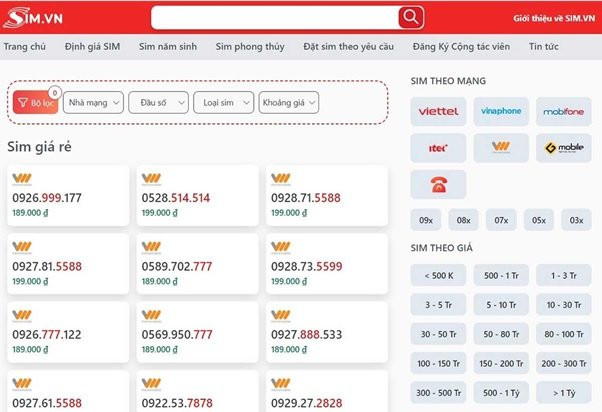Open the Nhà mạng dropdown

94,102
